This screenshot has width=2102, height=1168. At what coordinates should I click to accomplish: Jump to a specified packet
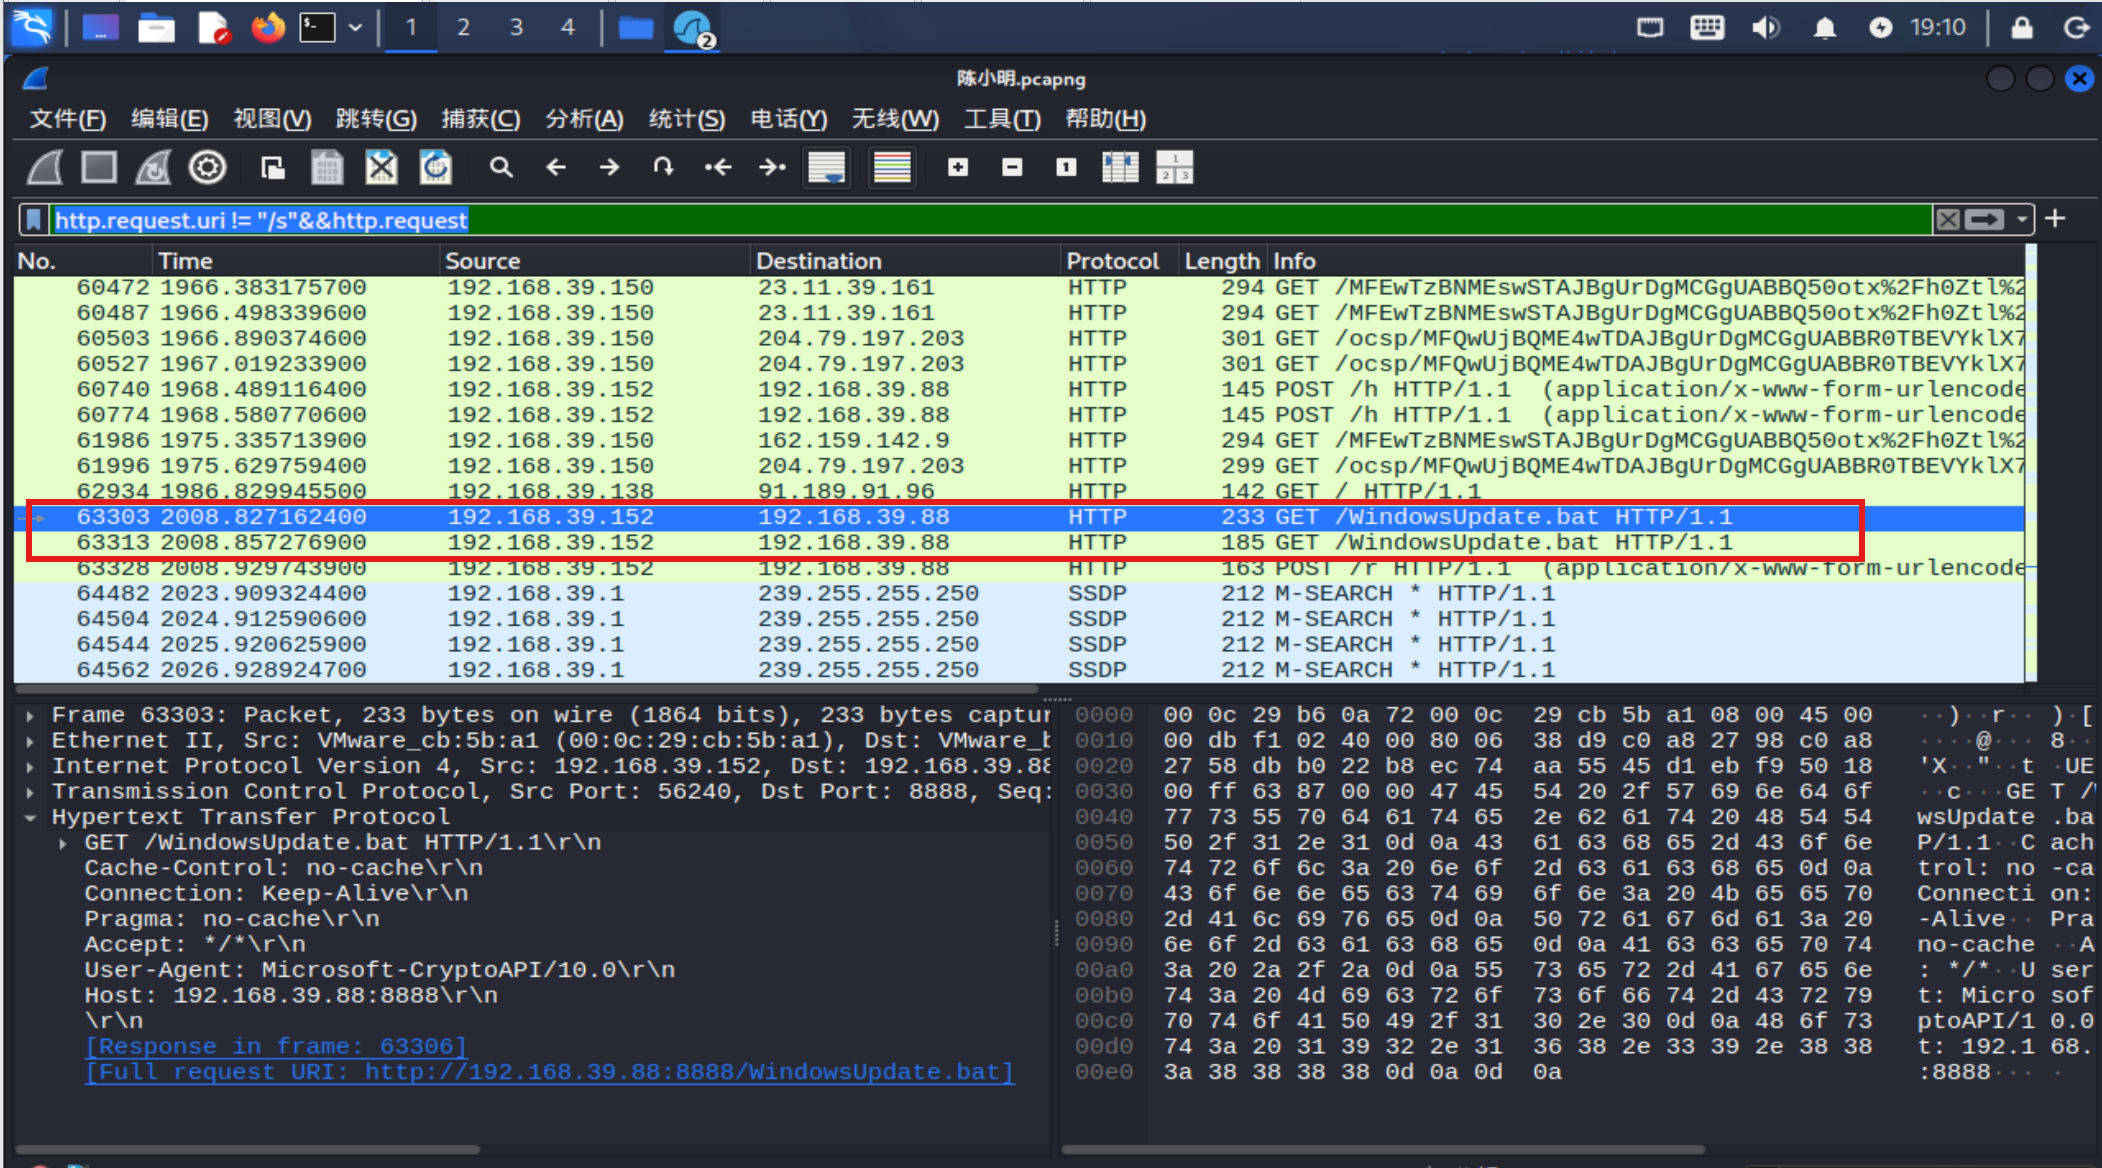(x=663, y=168)
